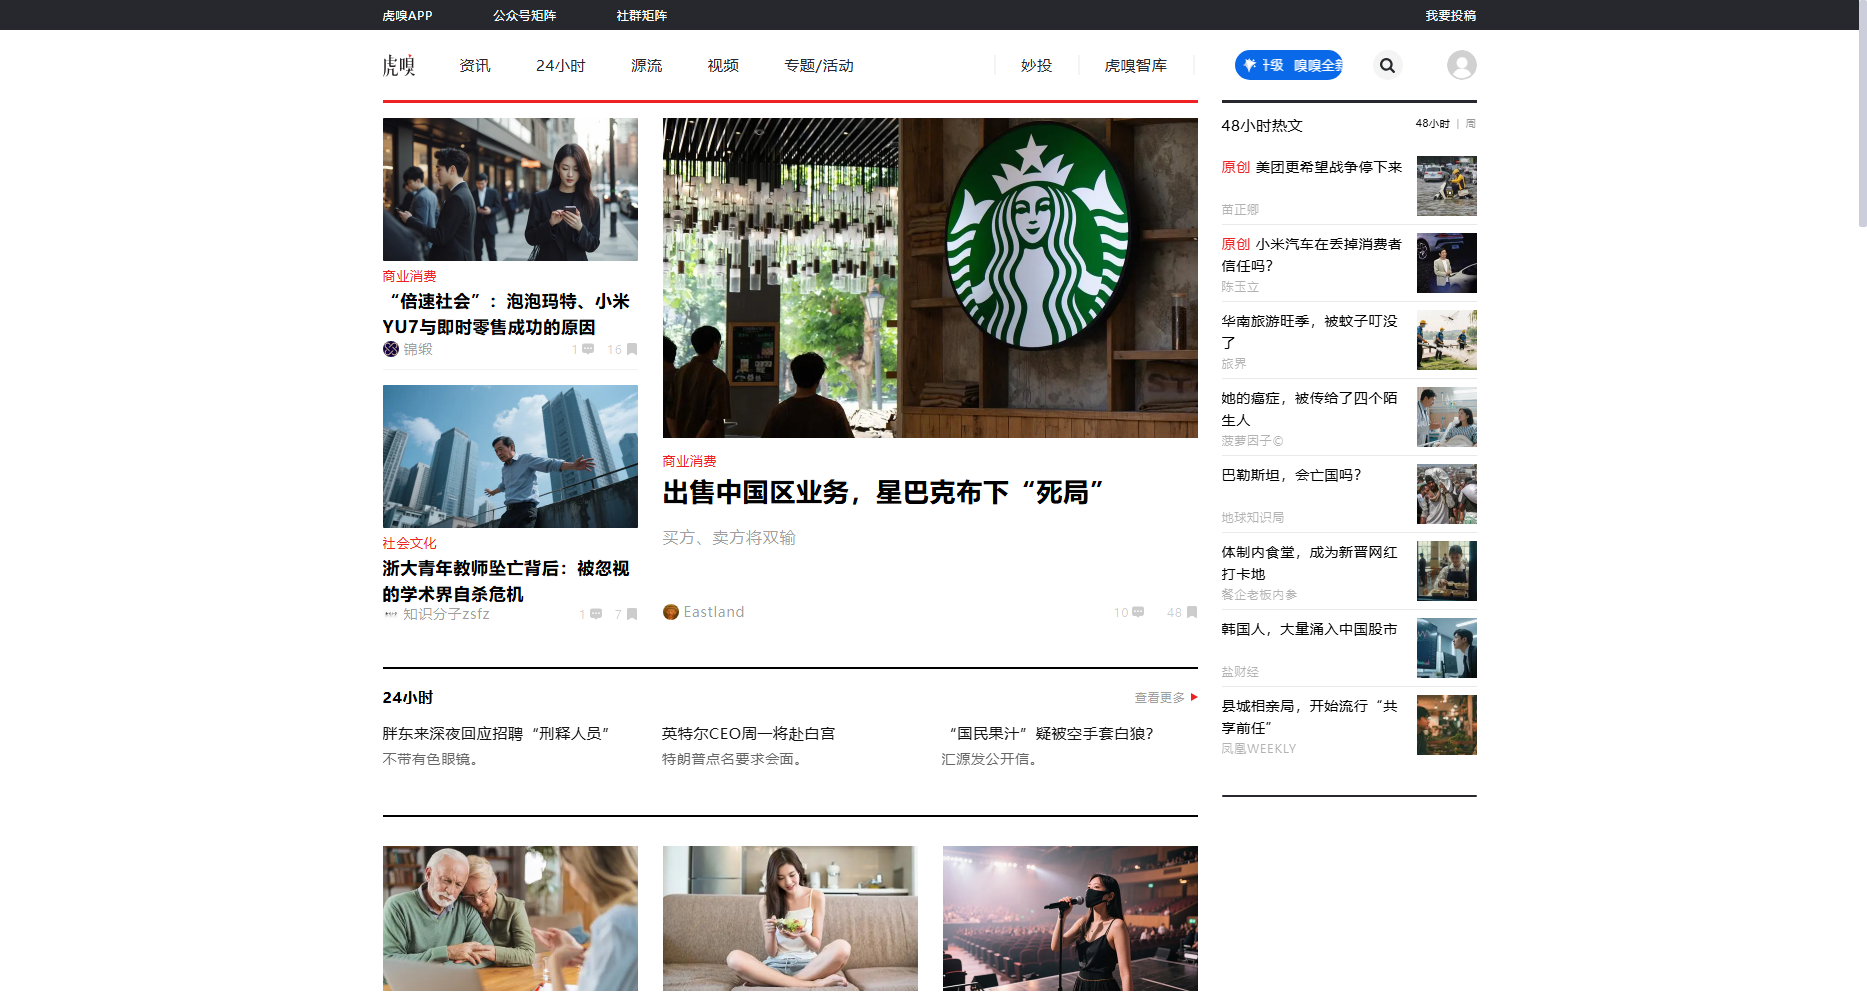Viewport: 1867px width, 999px height.
Task: Open hot article 华南旅游旺季,被蚊子叮没了
Action: click(1309, 332)
